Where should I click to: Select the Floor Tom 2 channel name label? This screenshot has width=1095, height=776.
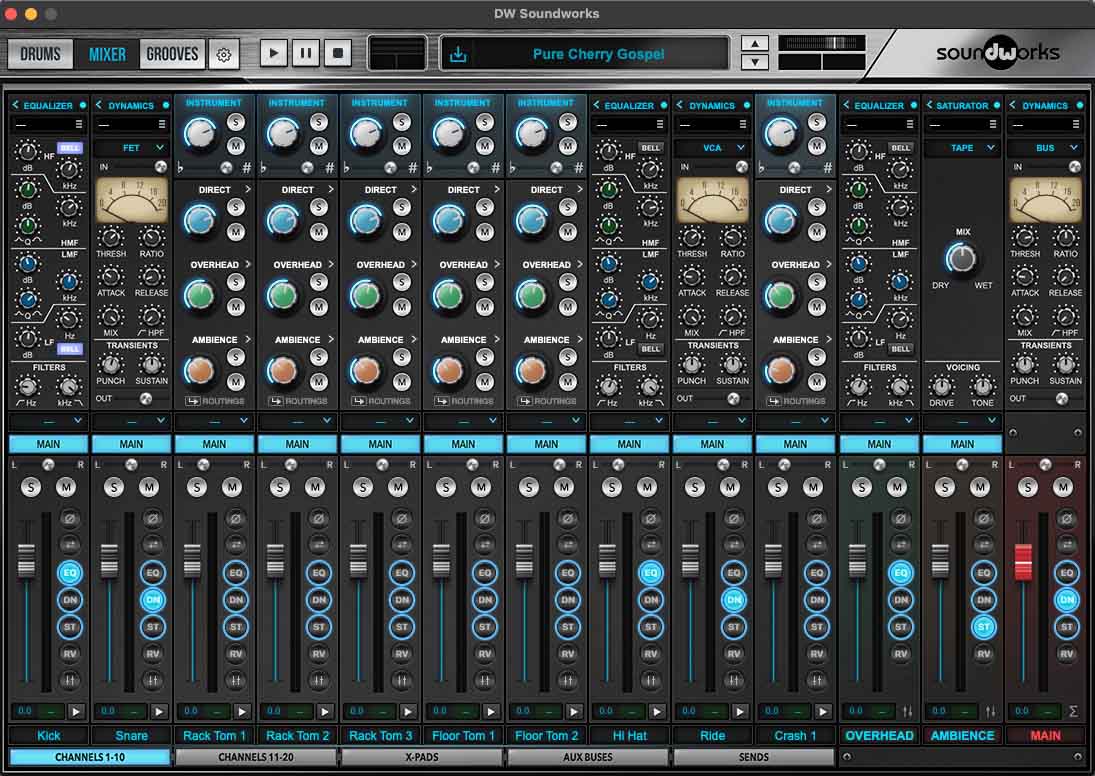coord(546,735)
